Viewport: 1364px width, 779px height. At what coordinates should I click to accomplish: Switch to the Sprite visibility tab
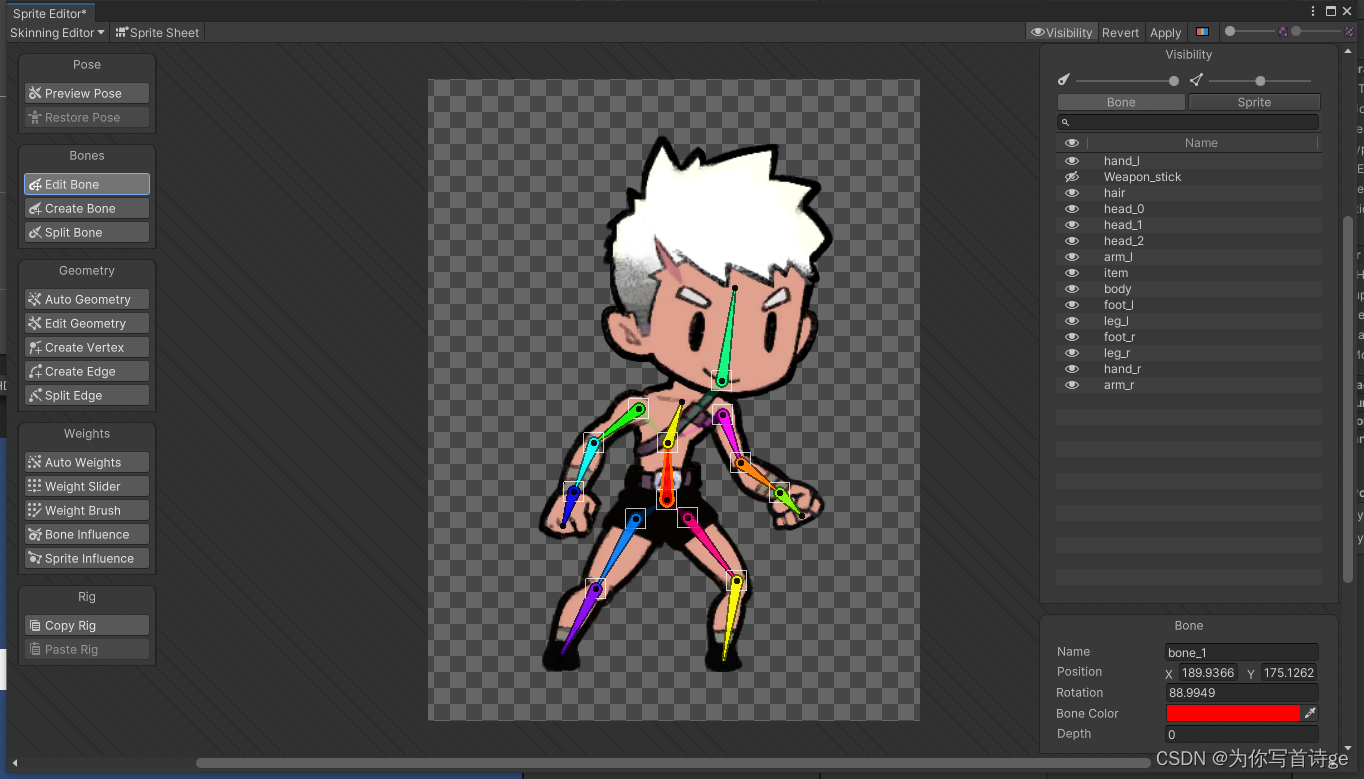click(x=1254, y=102)
